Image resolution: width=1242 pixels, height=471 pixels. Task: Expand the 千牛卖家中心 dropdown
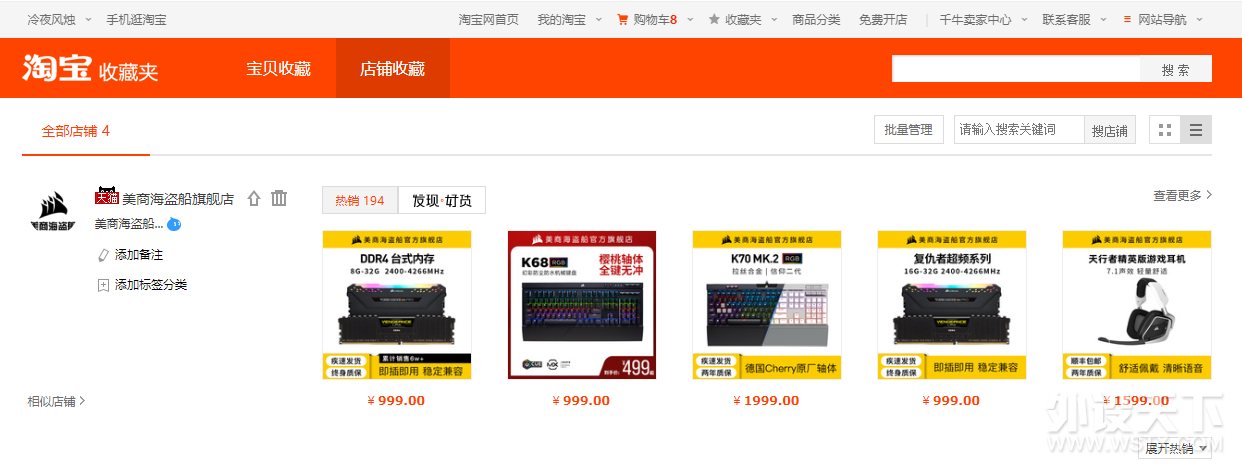point(1024,19)
